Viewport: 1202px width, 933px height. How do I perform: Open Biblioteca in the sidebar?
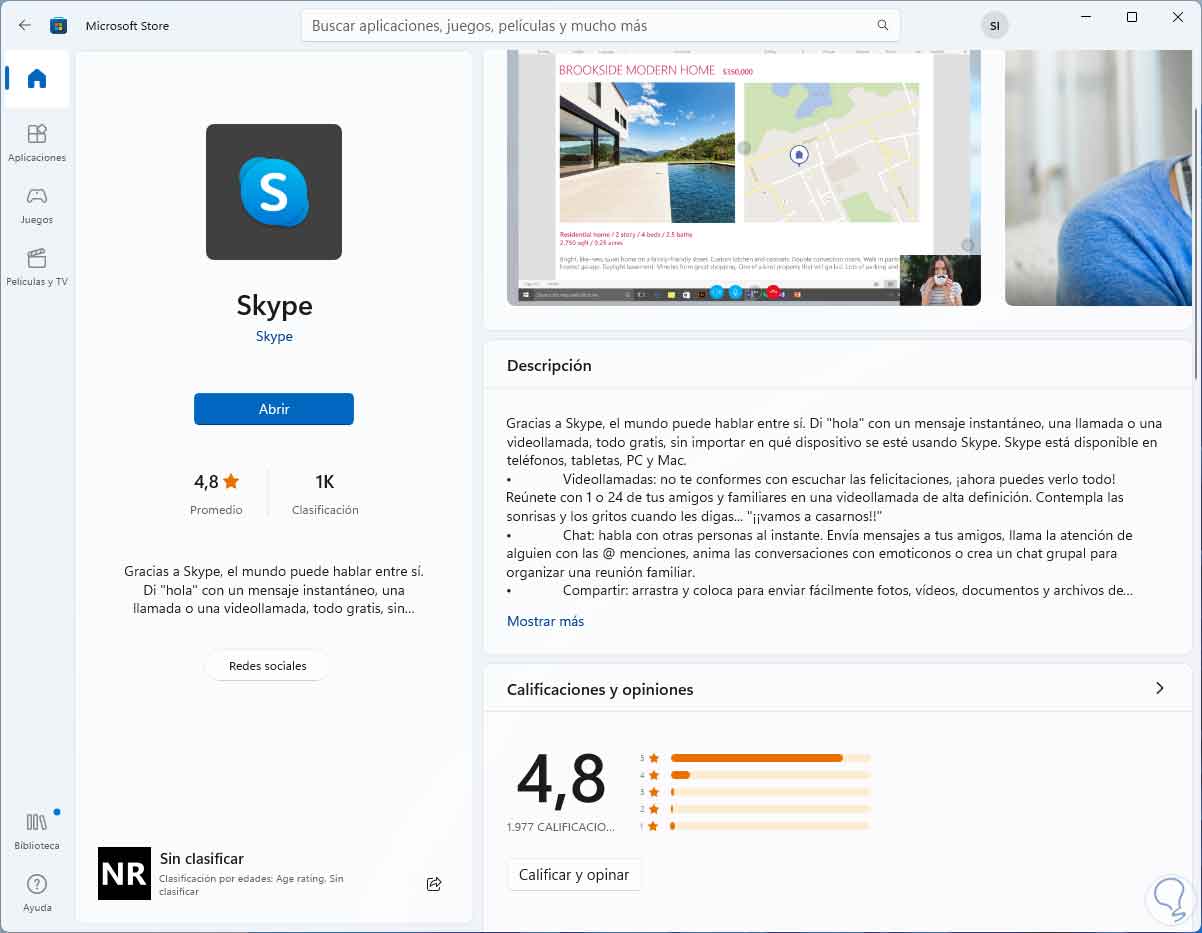[x=37, y=831]
